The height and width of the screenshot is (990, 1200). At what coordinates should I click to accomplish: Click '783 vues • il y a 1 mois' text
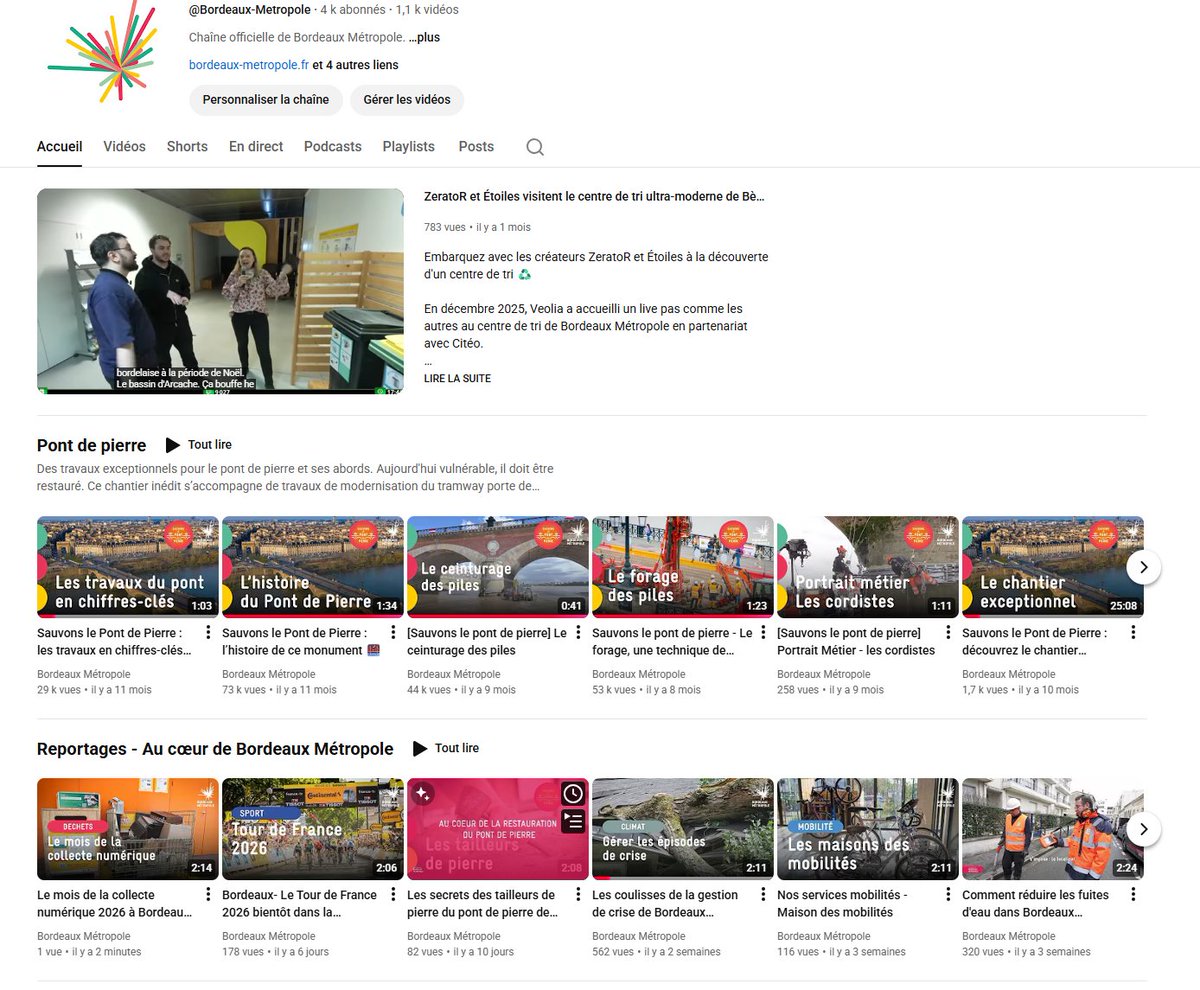point(477,227)
